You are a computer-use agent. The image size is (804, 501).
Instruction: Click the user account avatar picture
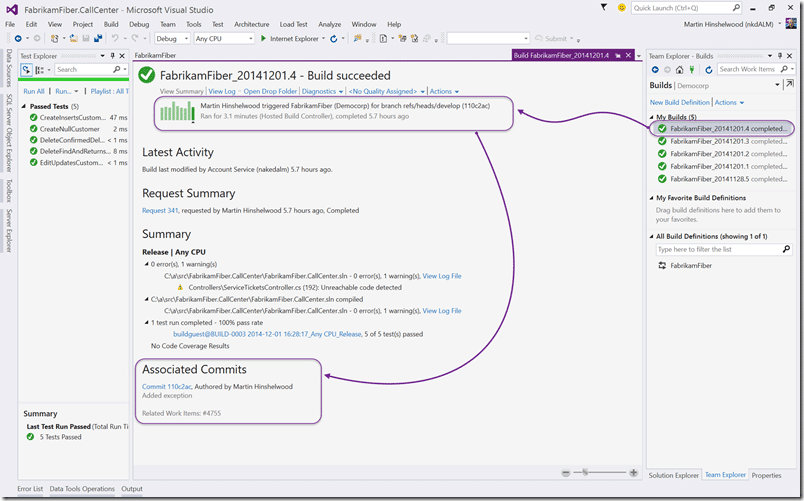click(x=791, y=24)
